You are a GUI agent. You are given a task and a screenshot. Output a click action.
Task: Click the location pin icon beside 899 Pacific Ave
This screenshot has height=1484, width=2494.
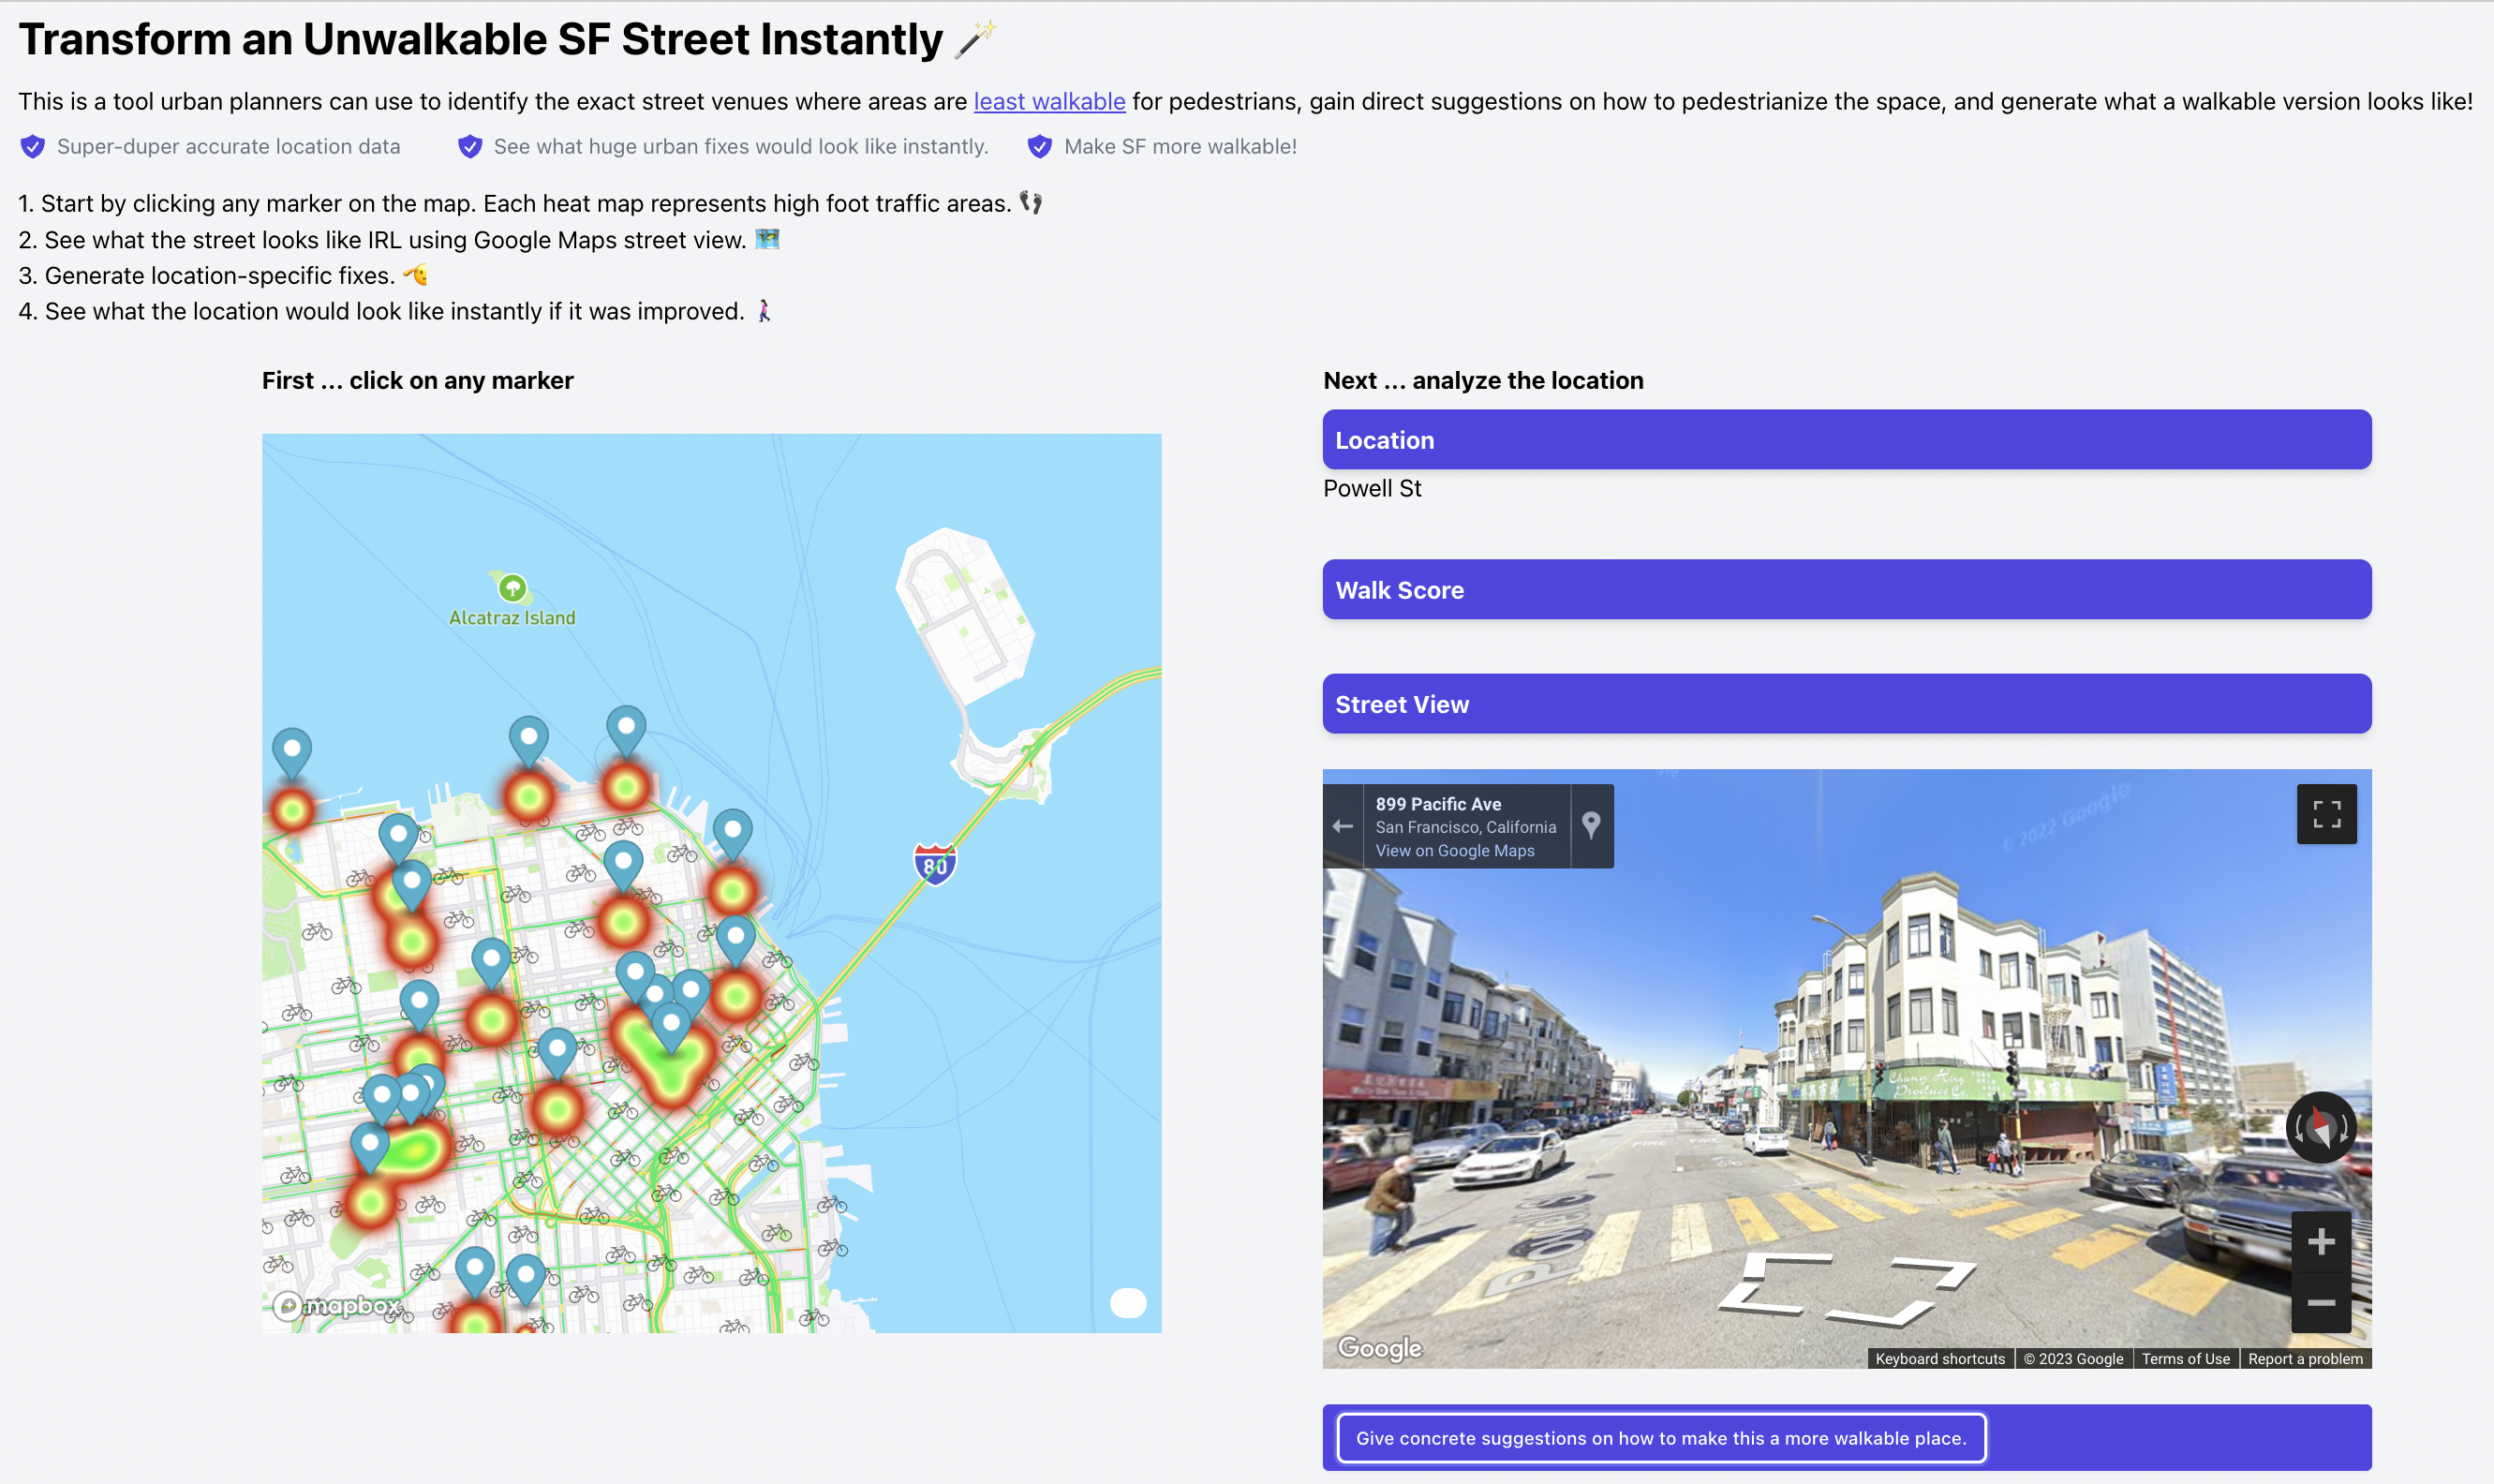point(1590,826)
